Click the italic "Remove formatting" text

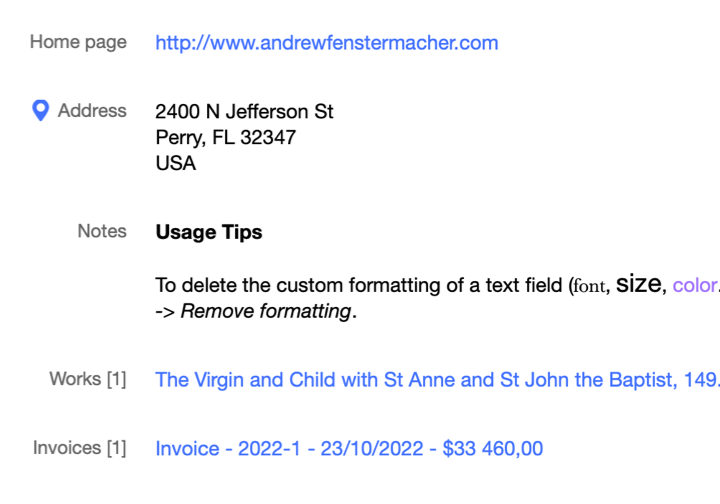tap(265, 311)
